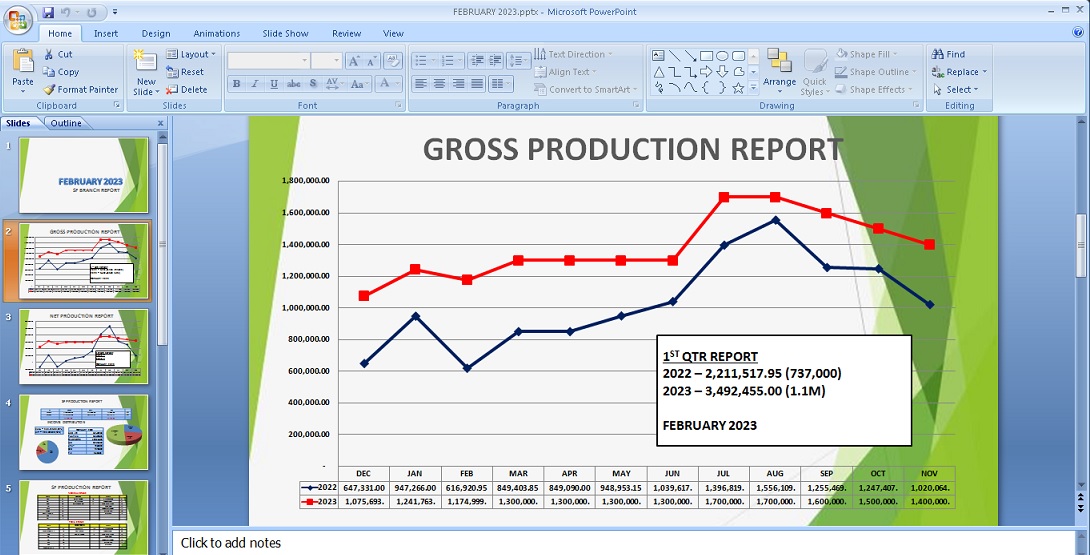Image resolution: width=1090 pixels, height=555 pixels.
Task: Select the Text Box shape
Action: click(x=659, y=56)
